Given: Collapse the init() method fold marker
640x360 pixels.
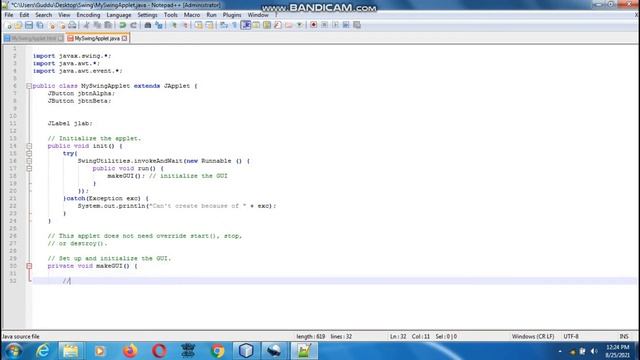Looking at the screenshot, I should point(29,146).
